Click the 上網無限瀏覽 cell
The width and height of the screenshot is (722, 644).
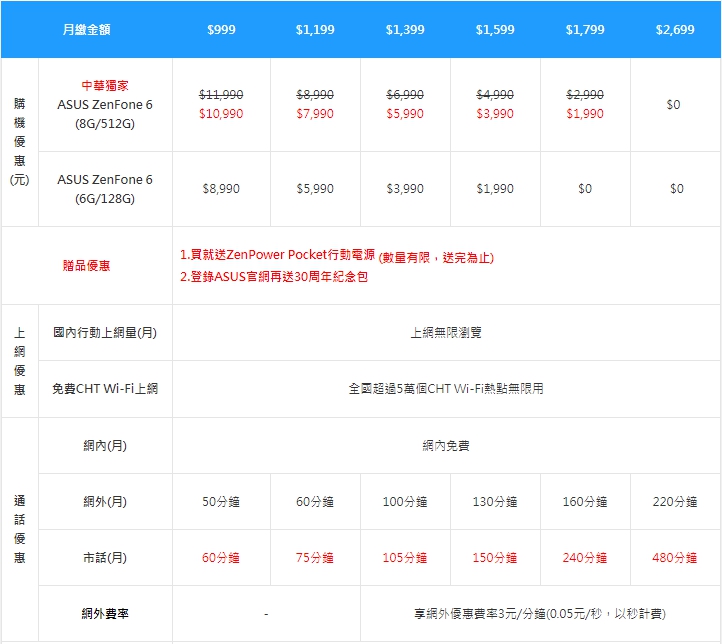446,332
